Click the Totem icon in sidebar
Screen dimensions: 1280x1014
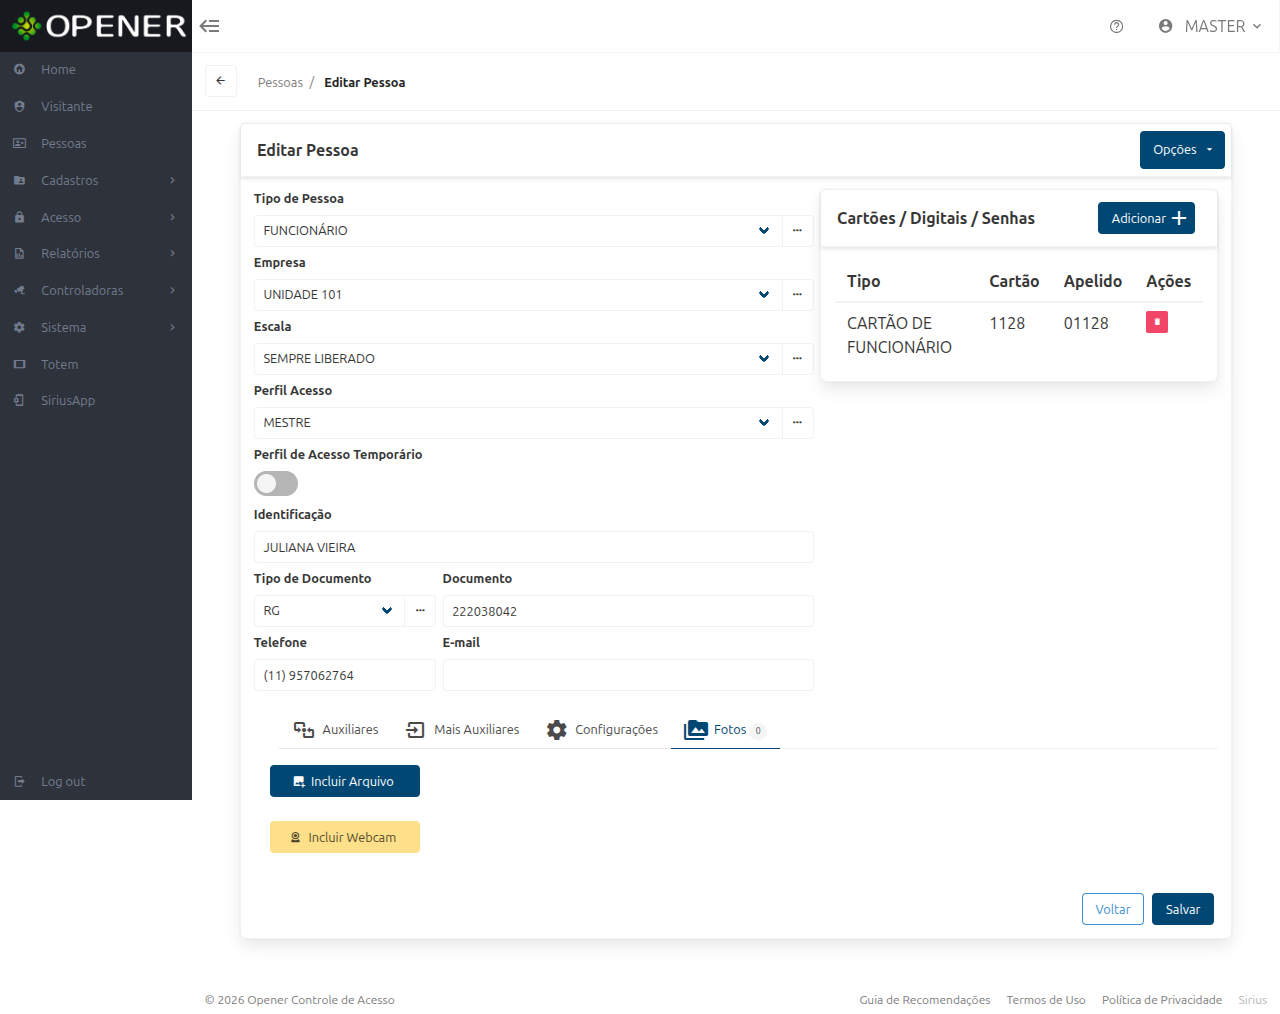pos(19,364)
